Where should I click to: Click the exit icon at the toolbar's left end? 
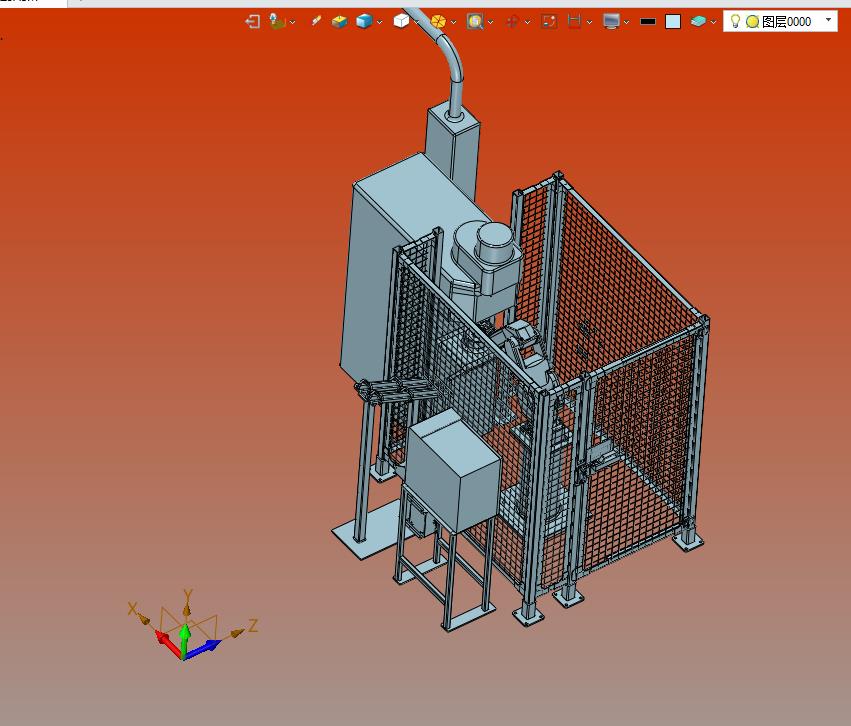click(x=252, y=21)
